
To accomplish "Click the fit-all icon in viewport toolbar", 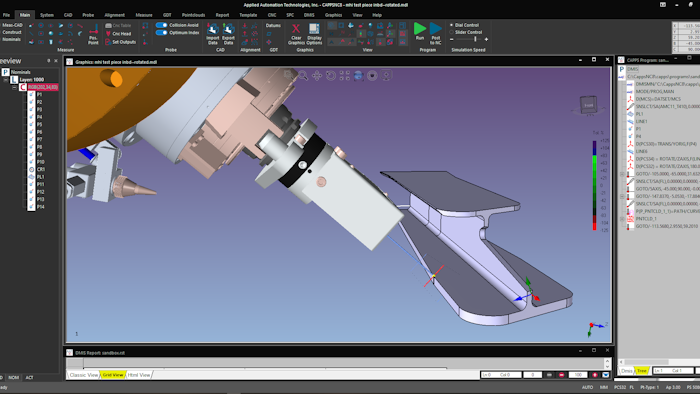I will point(345,76).
